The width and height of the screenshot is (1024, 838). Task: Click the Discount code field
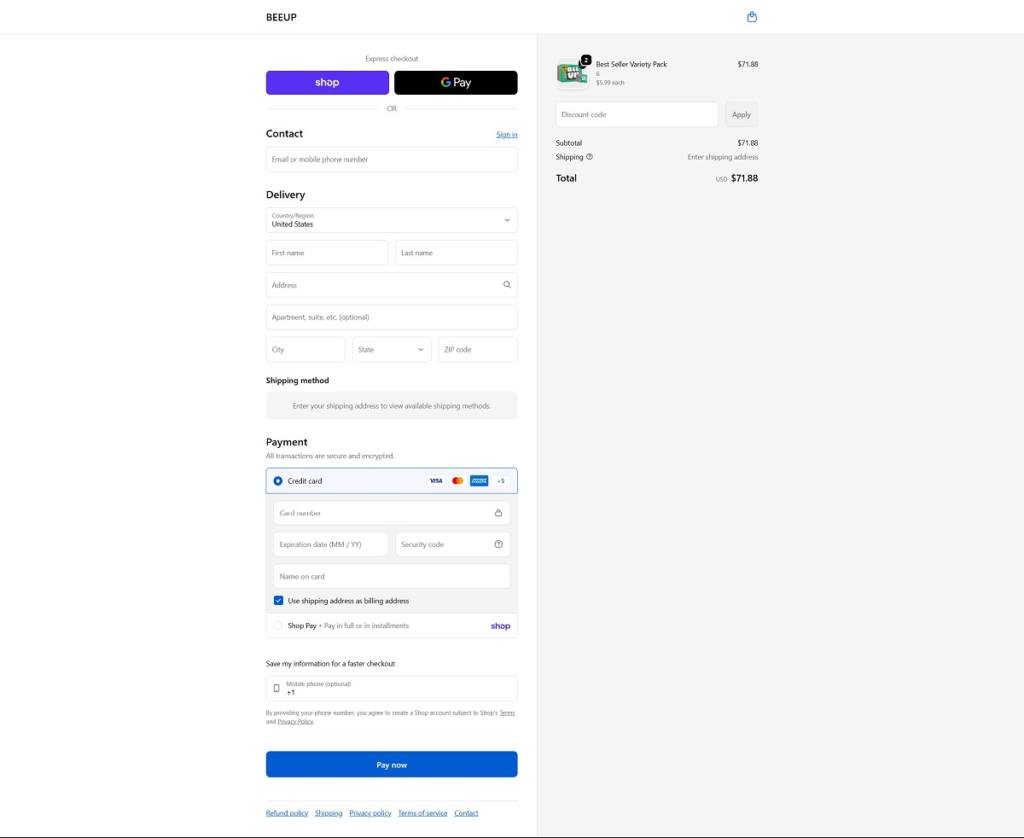pos(636,115)
